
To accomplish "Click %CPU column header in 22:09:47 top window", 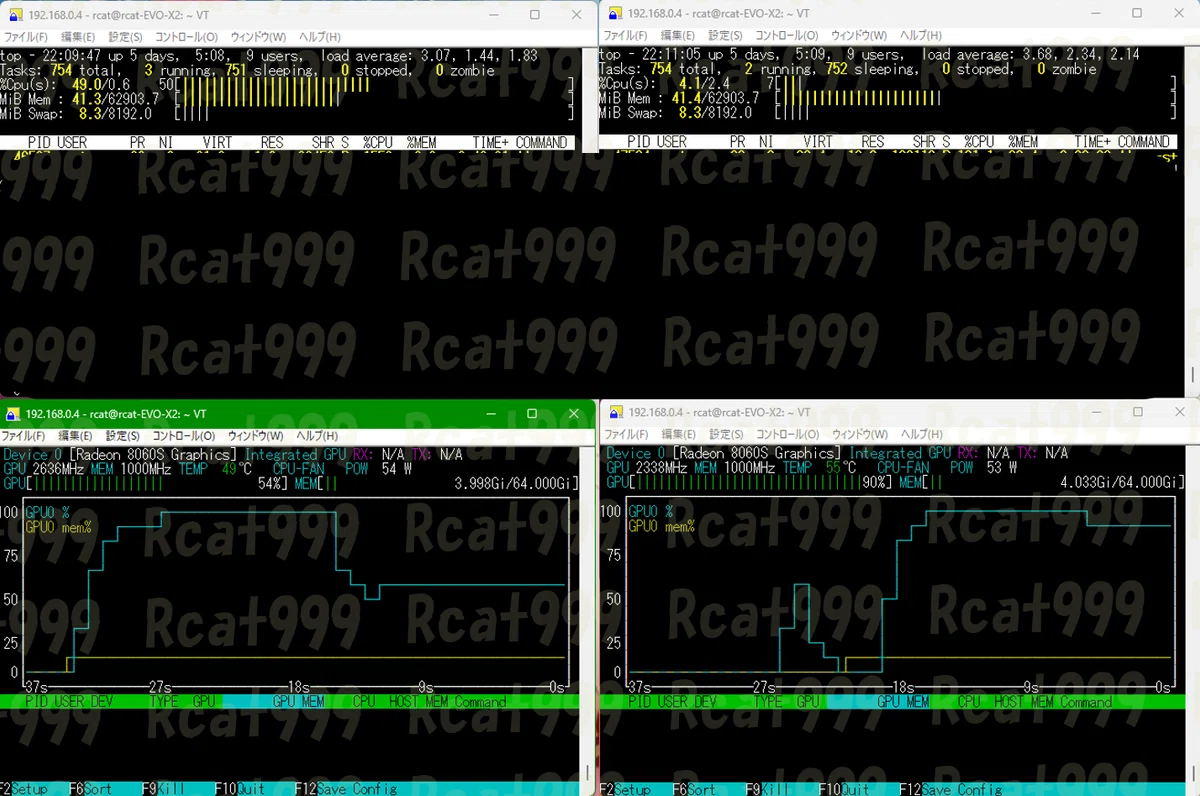I will point(378,143).
